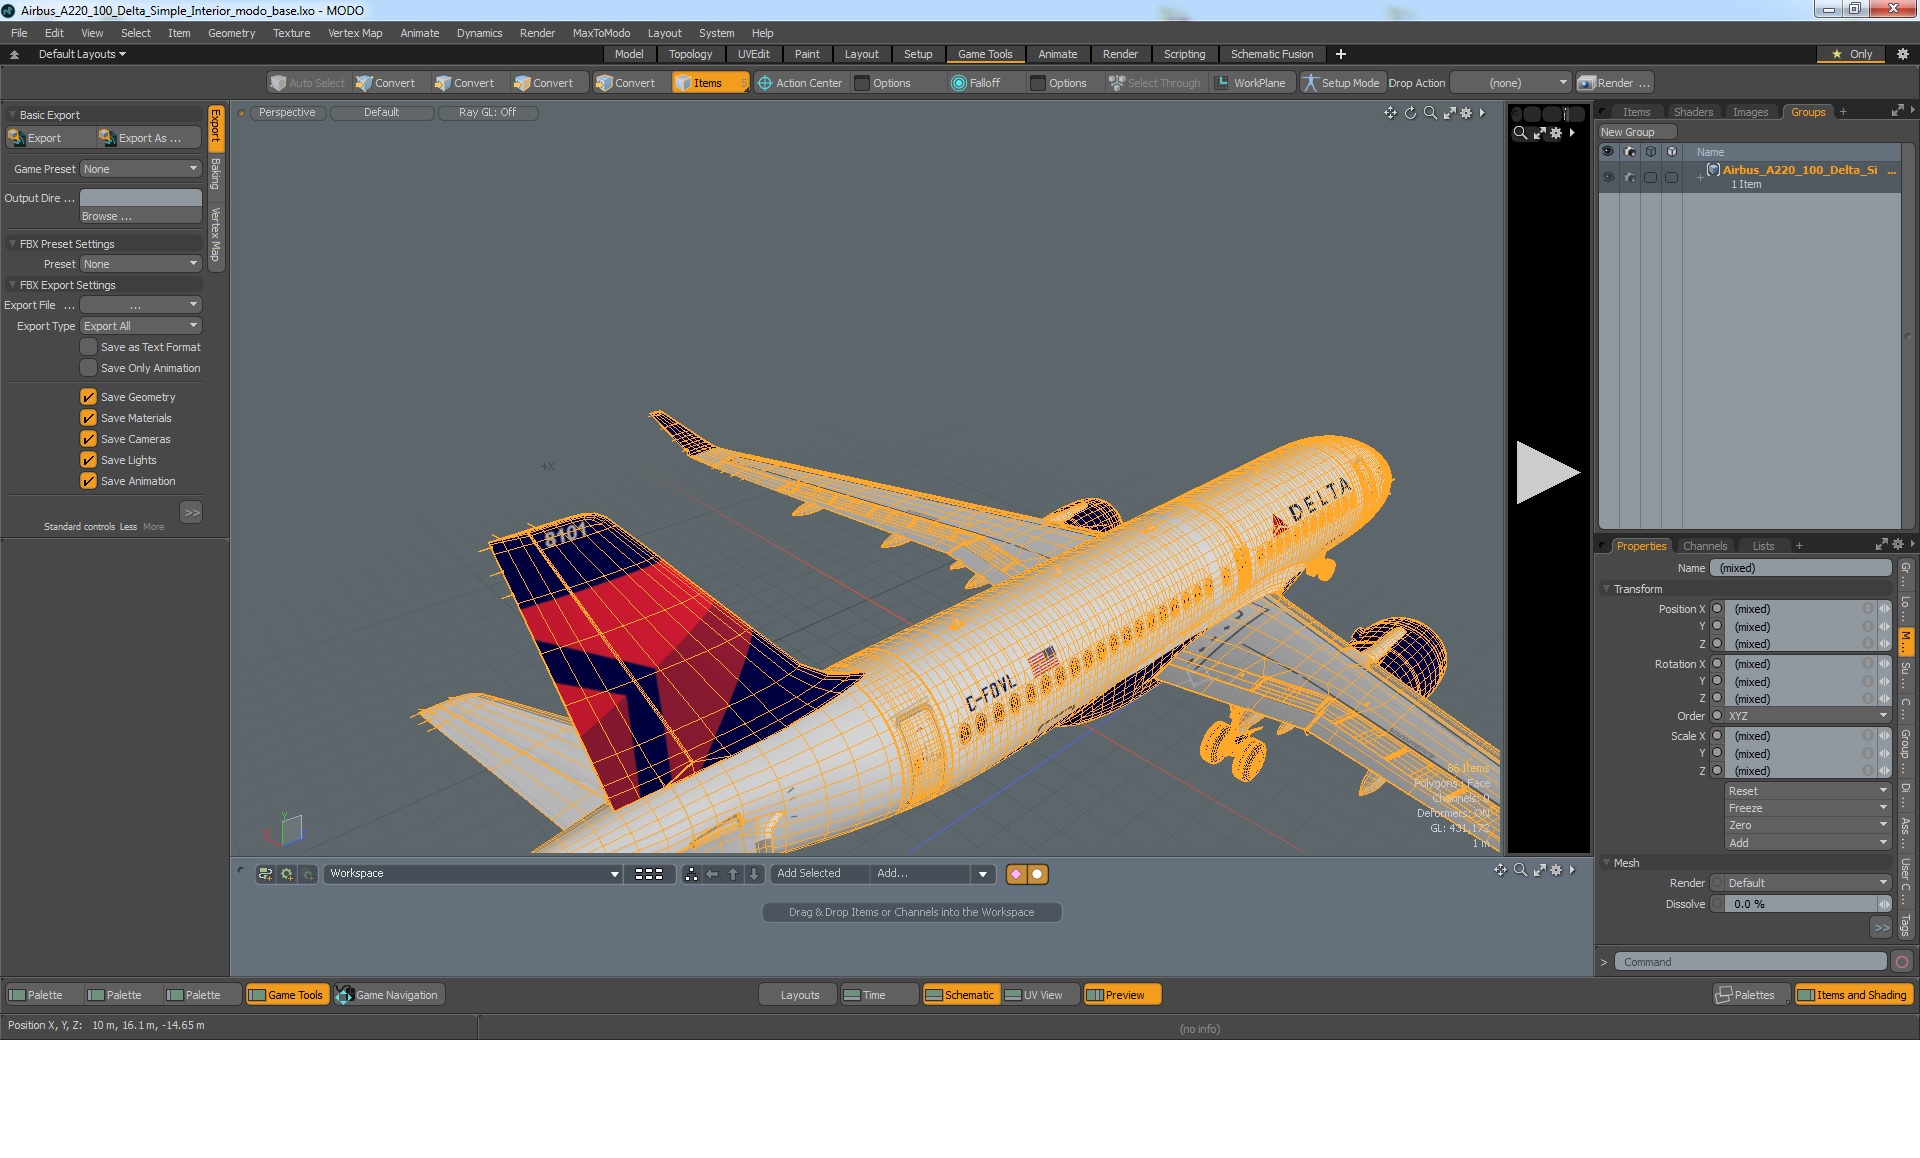Uncheck Save Lights
The width and height of the screenshot is (1920, 1158).
89,460
